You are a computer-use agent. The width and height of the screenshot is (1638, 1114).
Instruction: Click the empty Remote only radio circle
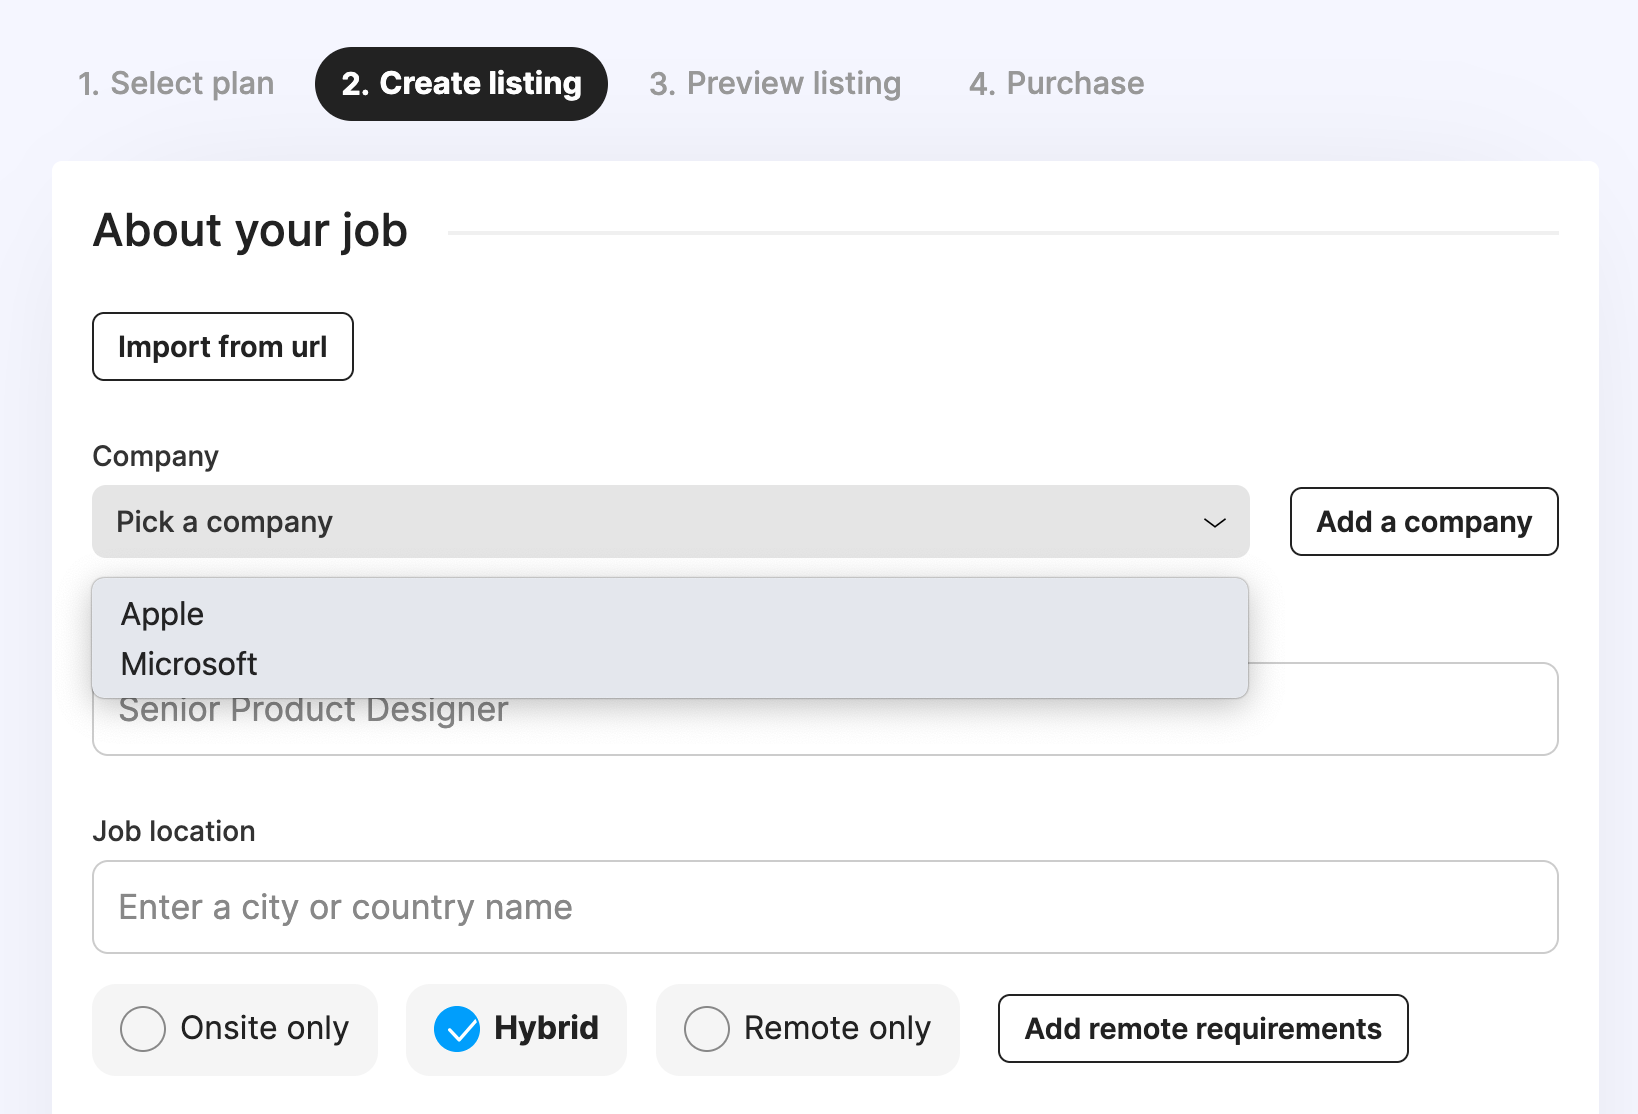pos(707,1030)
